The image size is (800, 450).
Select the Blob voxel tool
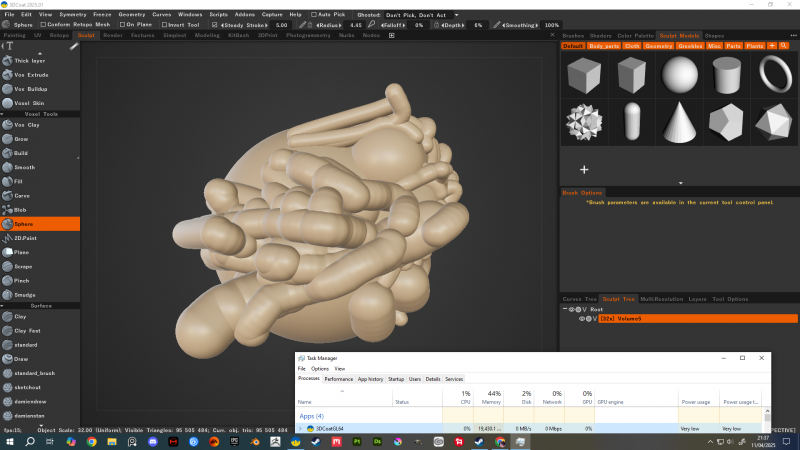click(x=21, y=210)
